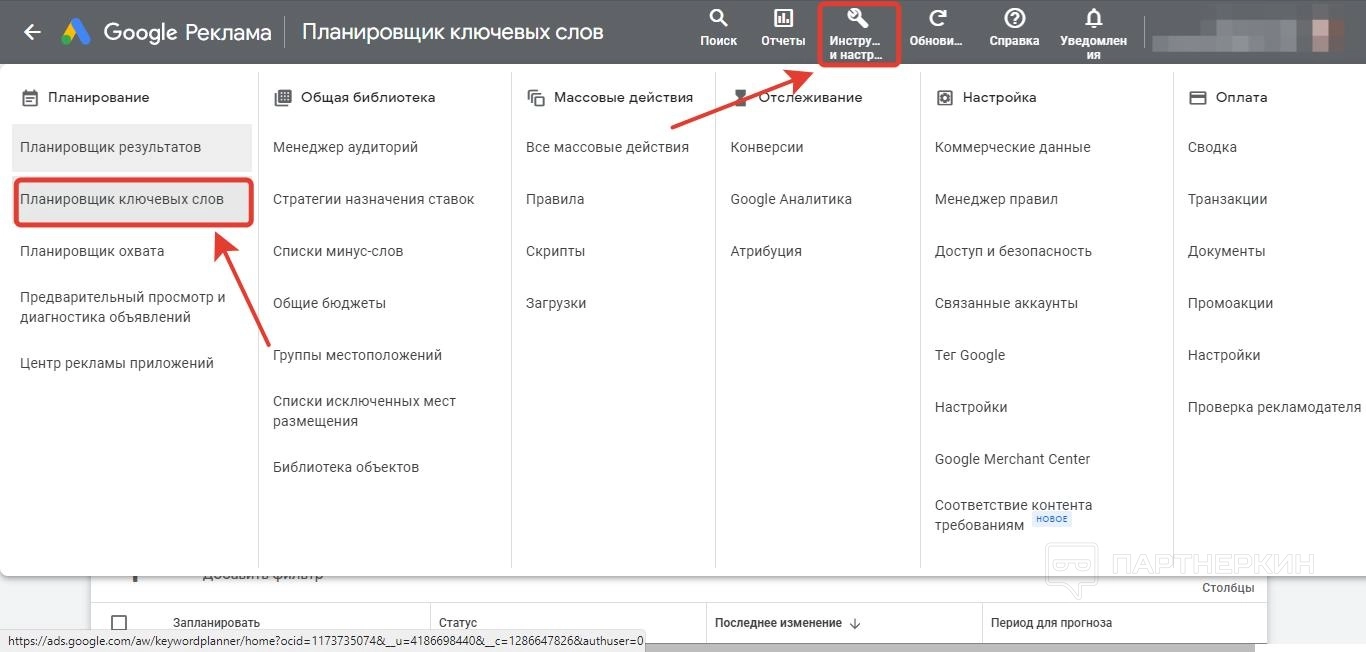Open Транзакции
Screen dimensions: 1366x652
tap(1228, 199)
